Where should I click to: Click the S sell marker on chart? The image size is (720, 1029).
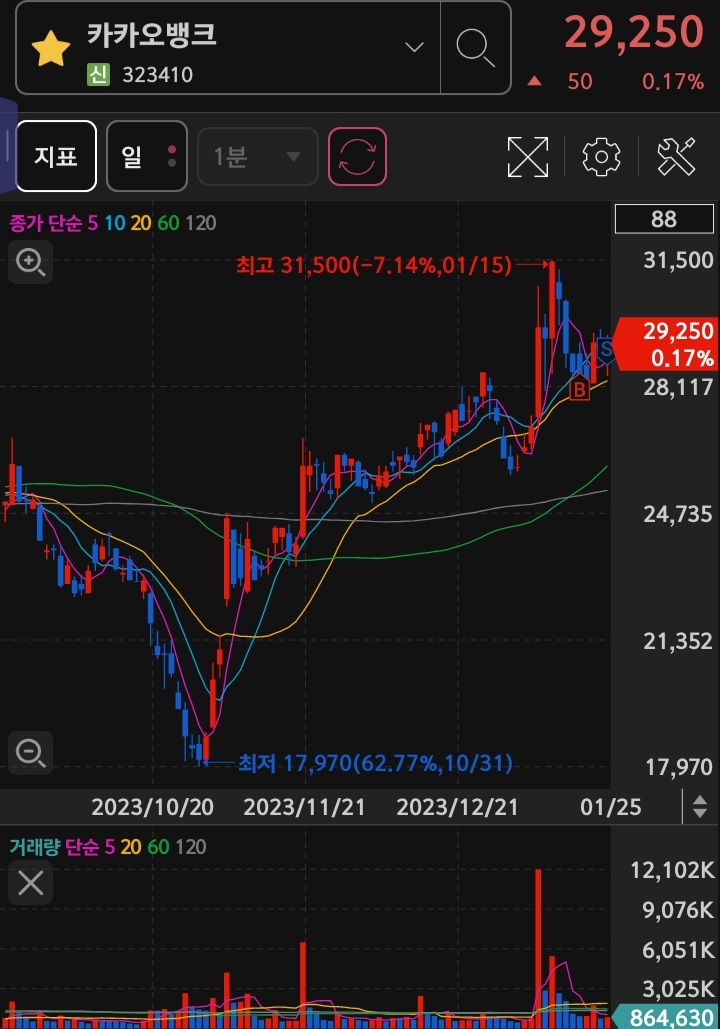coord(605,350)
